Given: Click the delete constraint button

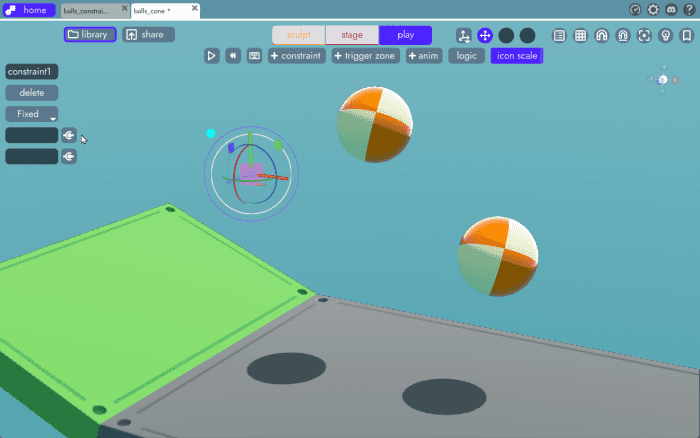Looking at the screenshot, I should click(32, 93).
